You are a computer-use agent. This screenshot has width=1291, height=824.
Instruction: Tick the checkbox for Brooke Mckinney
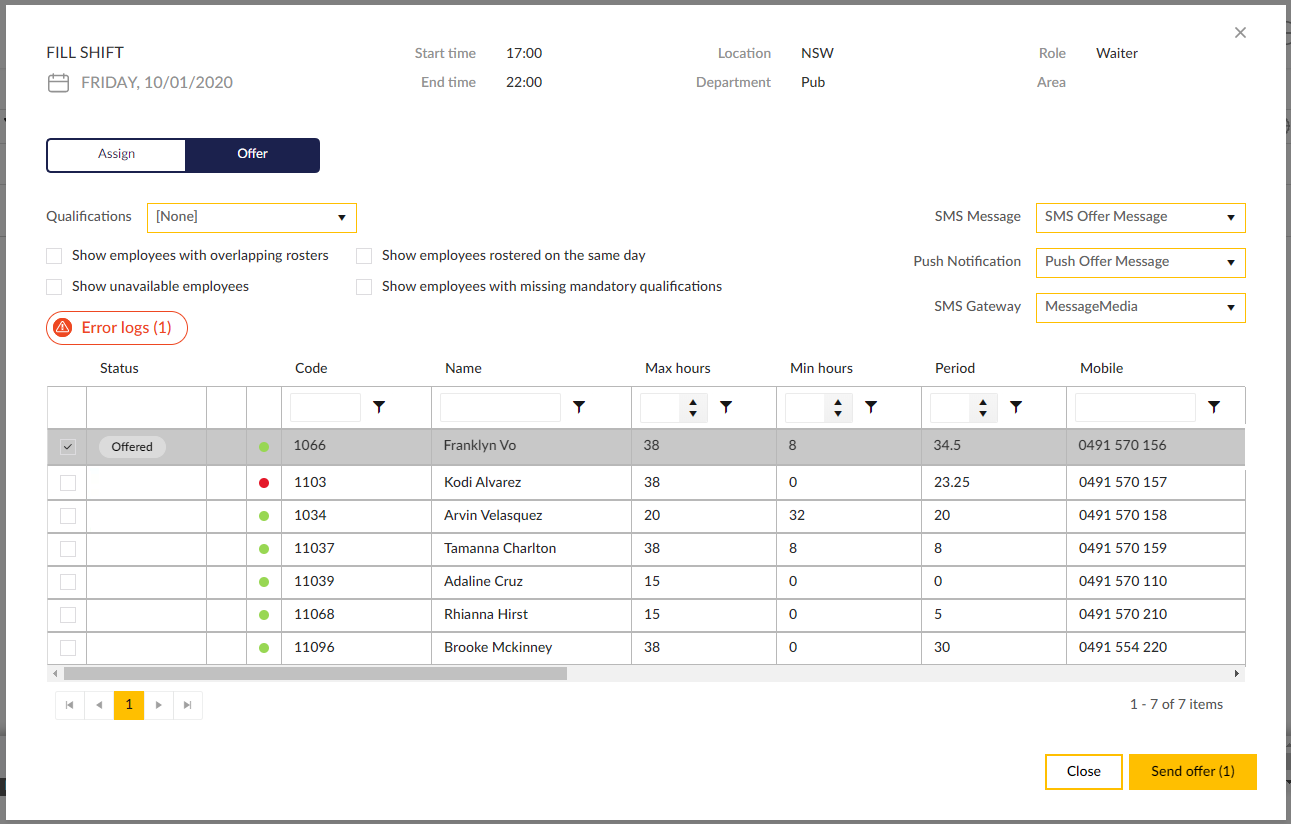(68, 648)
